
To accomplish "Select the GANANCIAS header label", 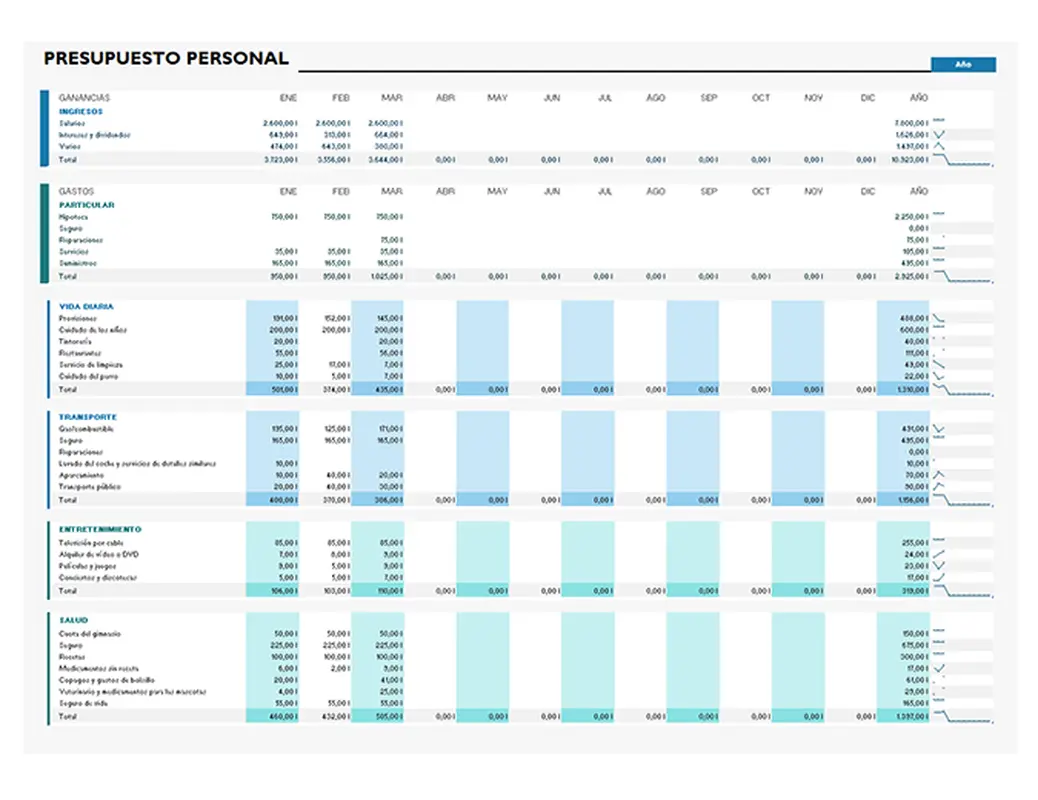I will [x=84, y=98].
